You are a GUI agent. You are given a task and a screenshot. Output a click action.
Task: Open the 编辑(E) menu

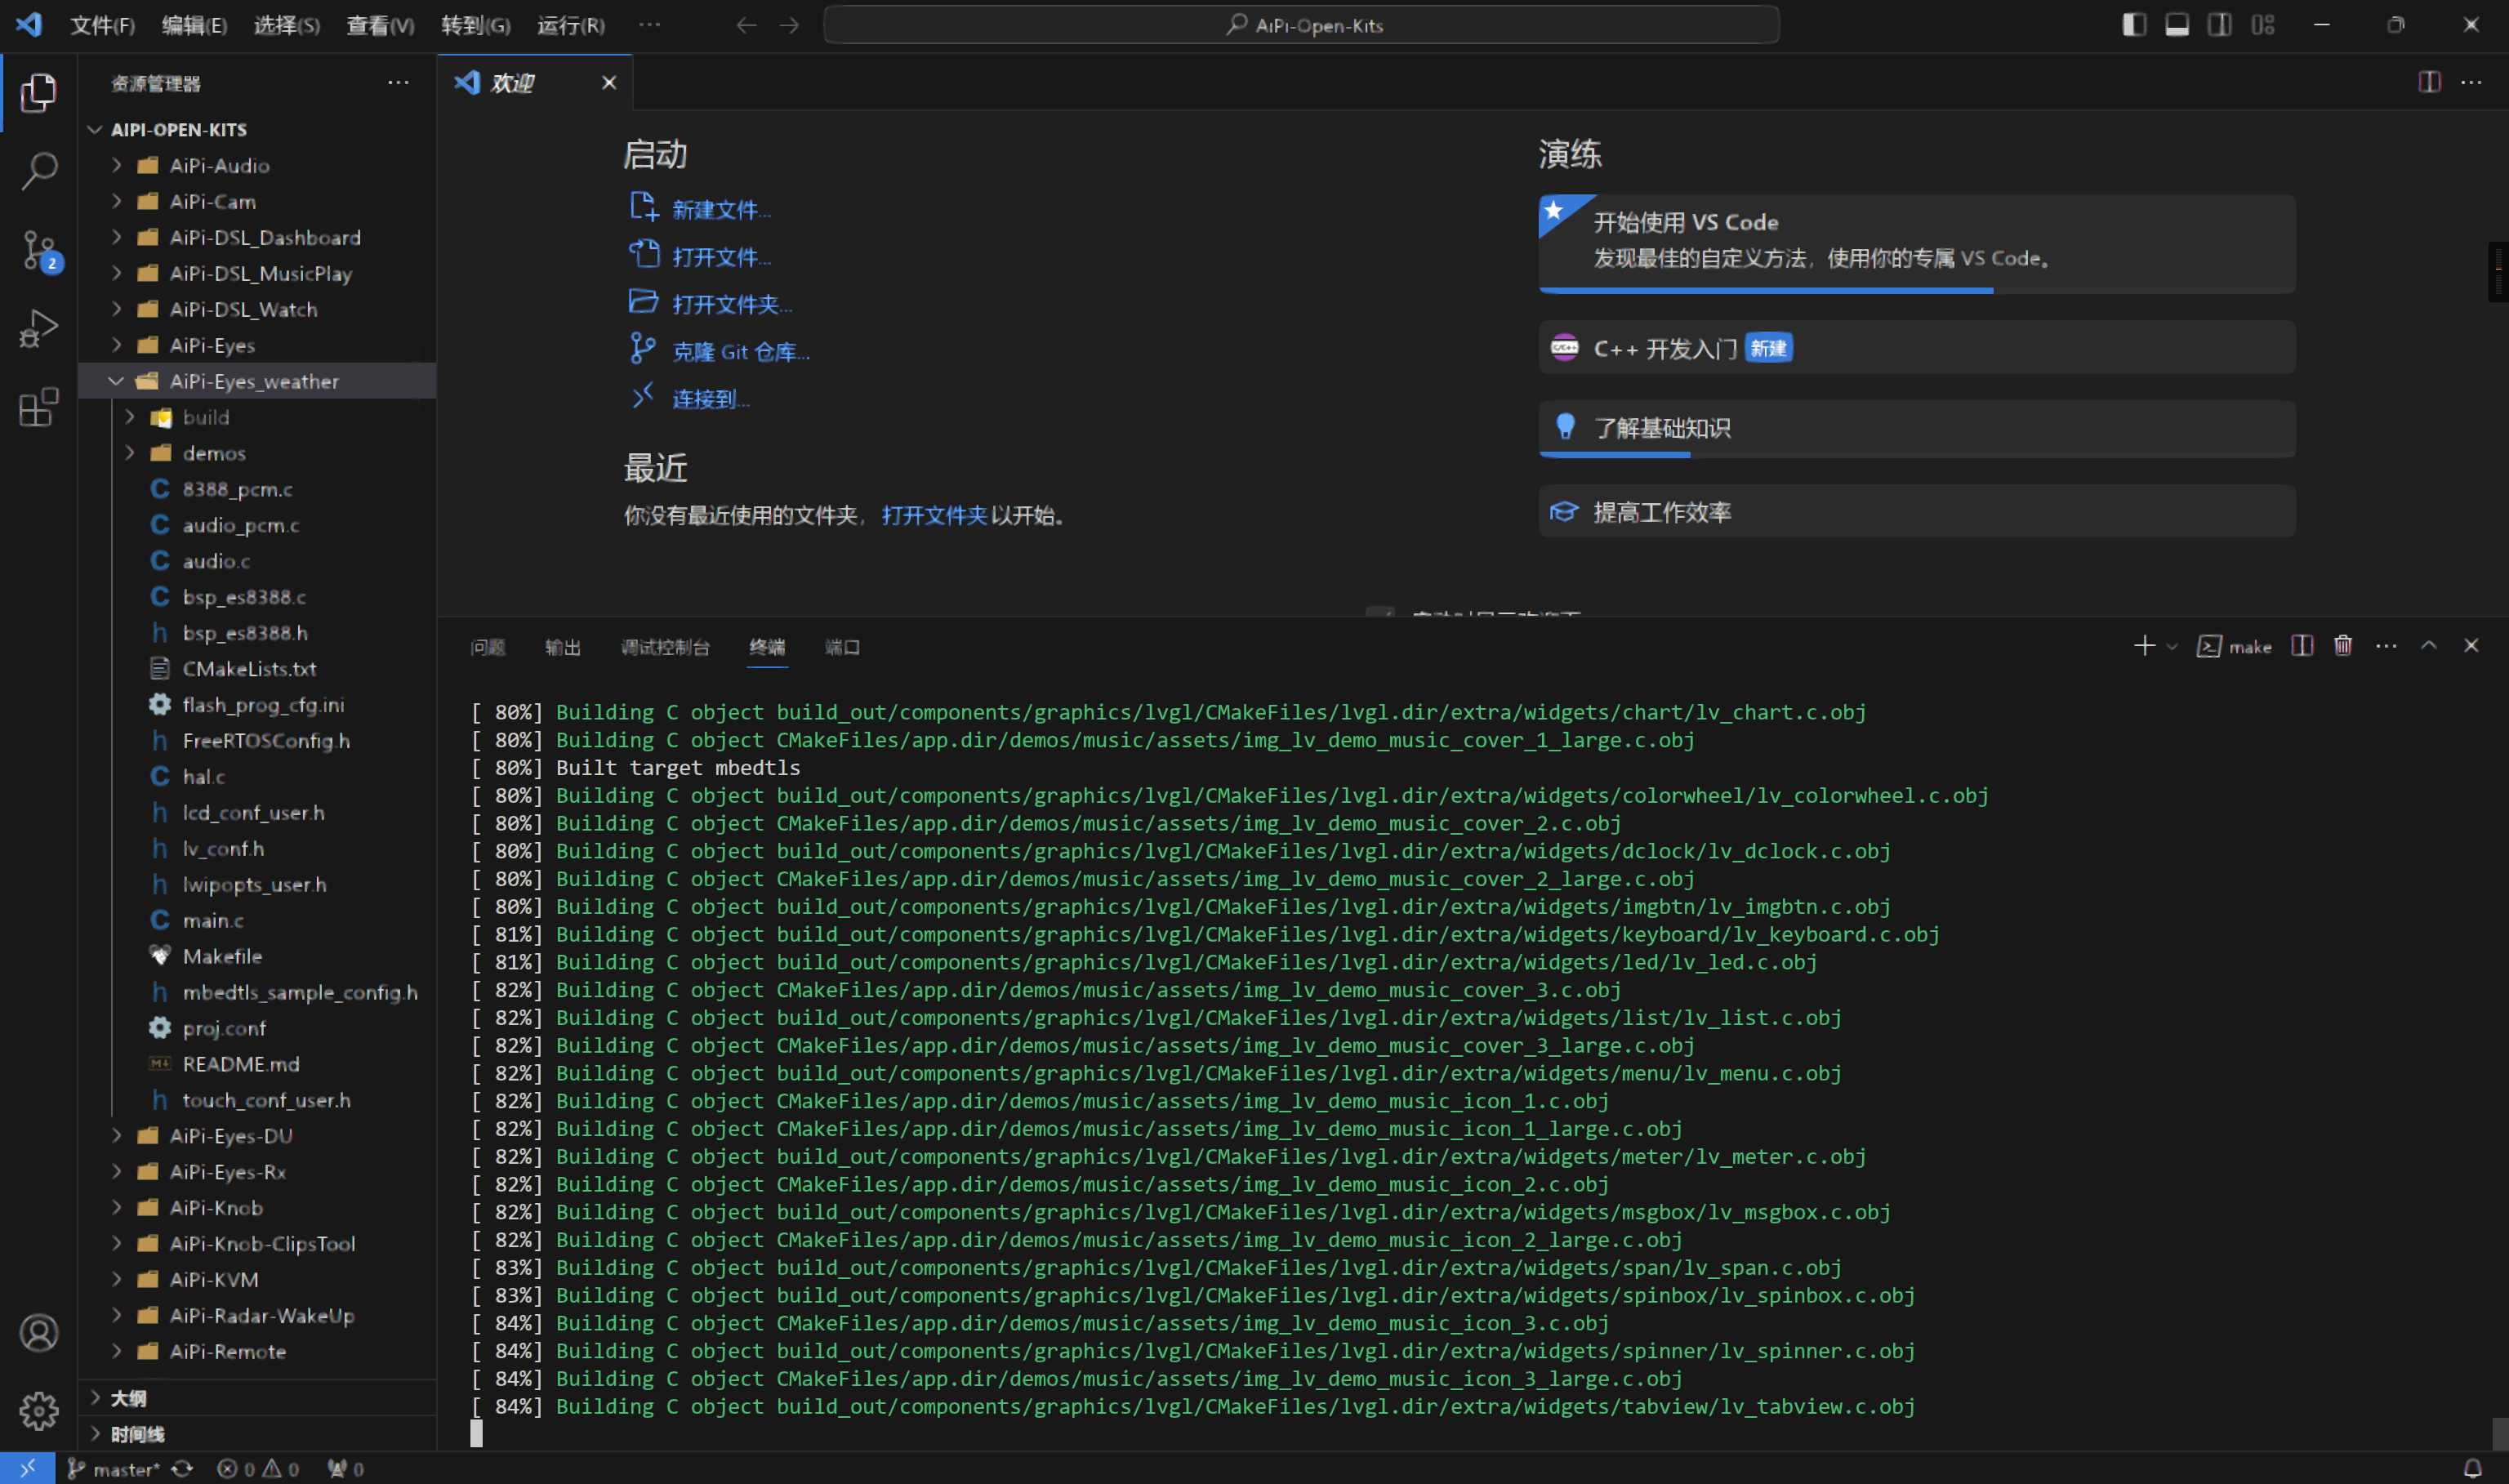(x=194, y=25)
